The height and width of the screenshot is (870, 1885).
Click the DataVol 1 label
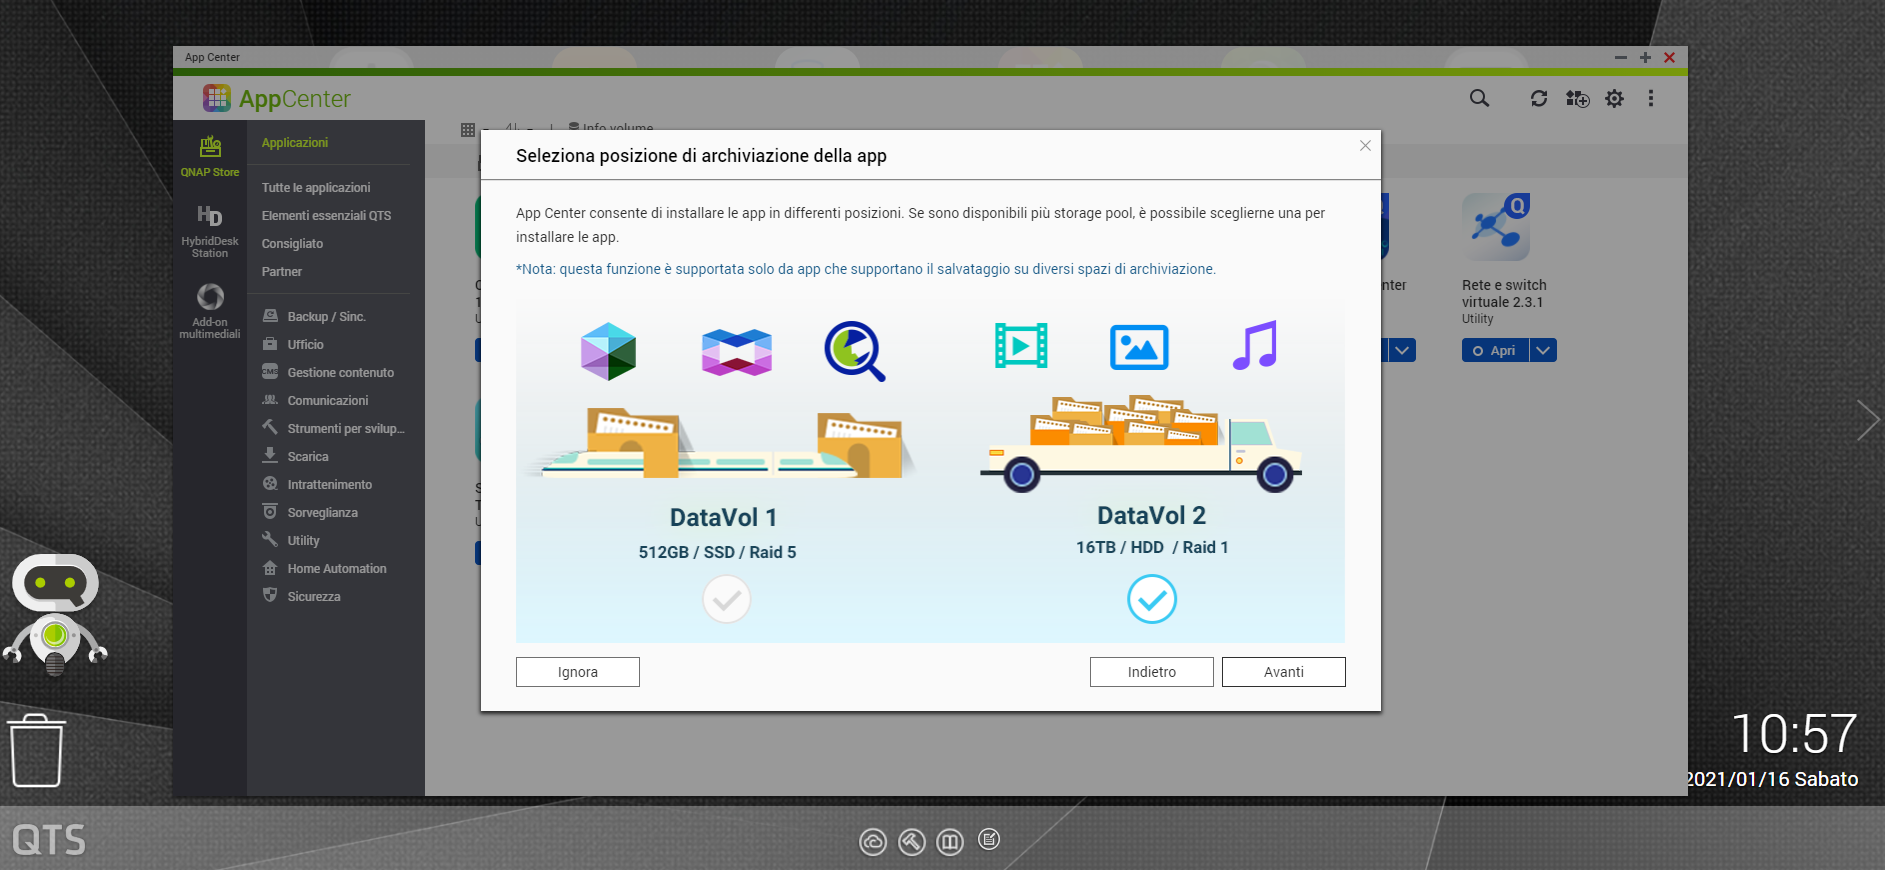click(x=723, y=517)
